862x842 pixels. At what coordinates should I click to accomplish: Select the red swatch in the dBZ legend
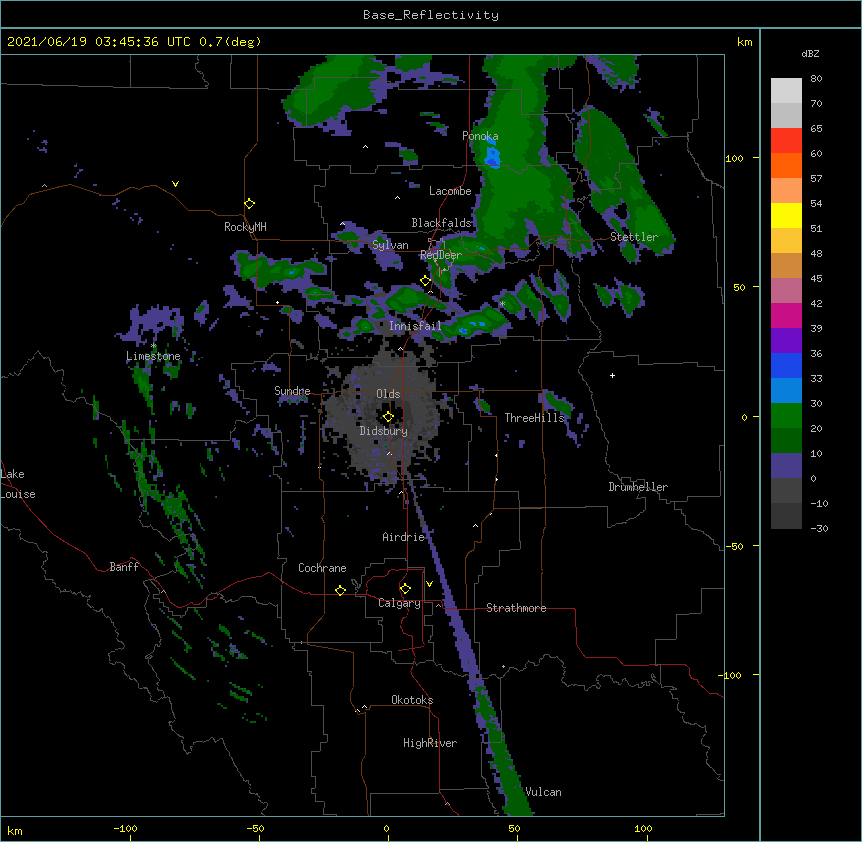coord(786,141)
